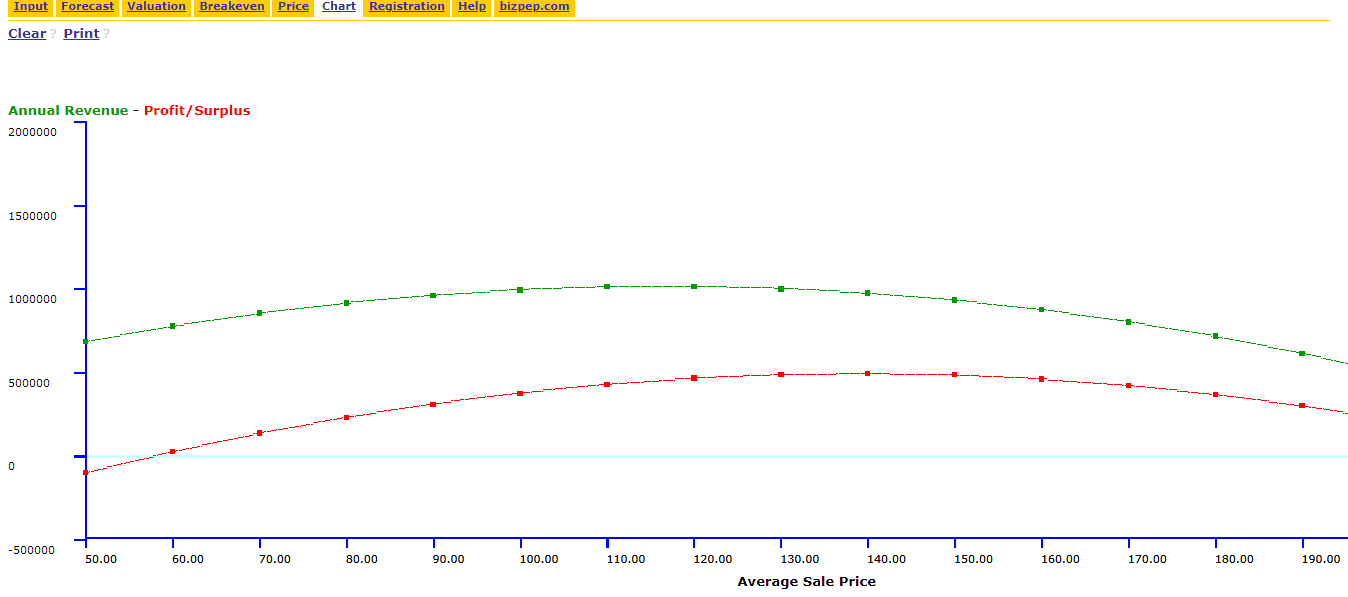1348x597 pixels.
Task: Click the 2000000 y-axis label
Action: point(32,131)
